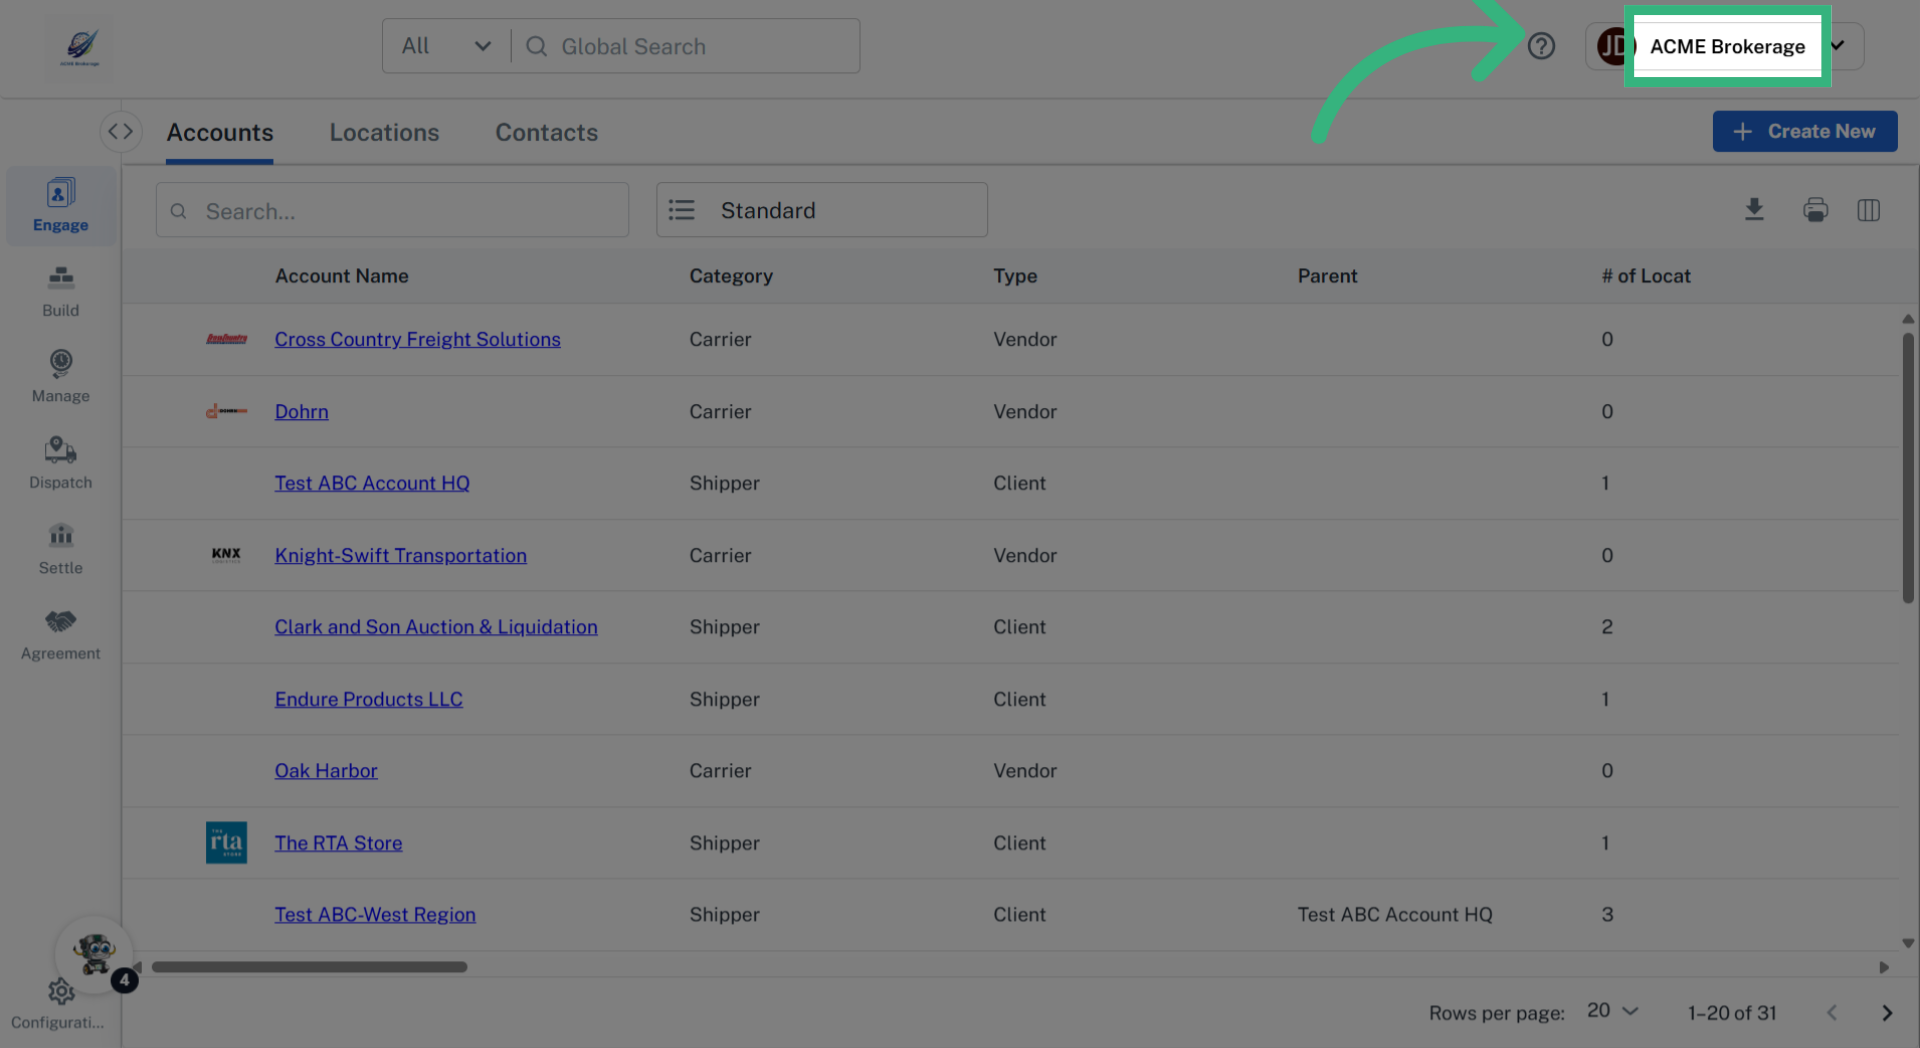Open the Standard view dropdown
Screen dimensions: 1920x1048
pyautogui.click(x=821, y=210)
